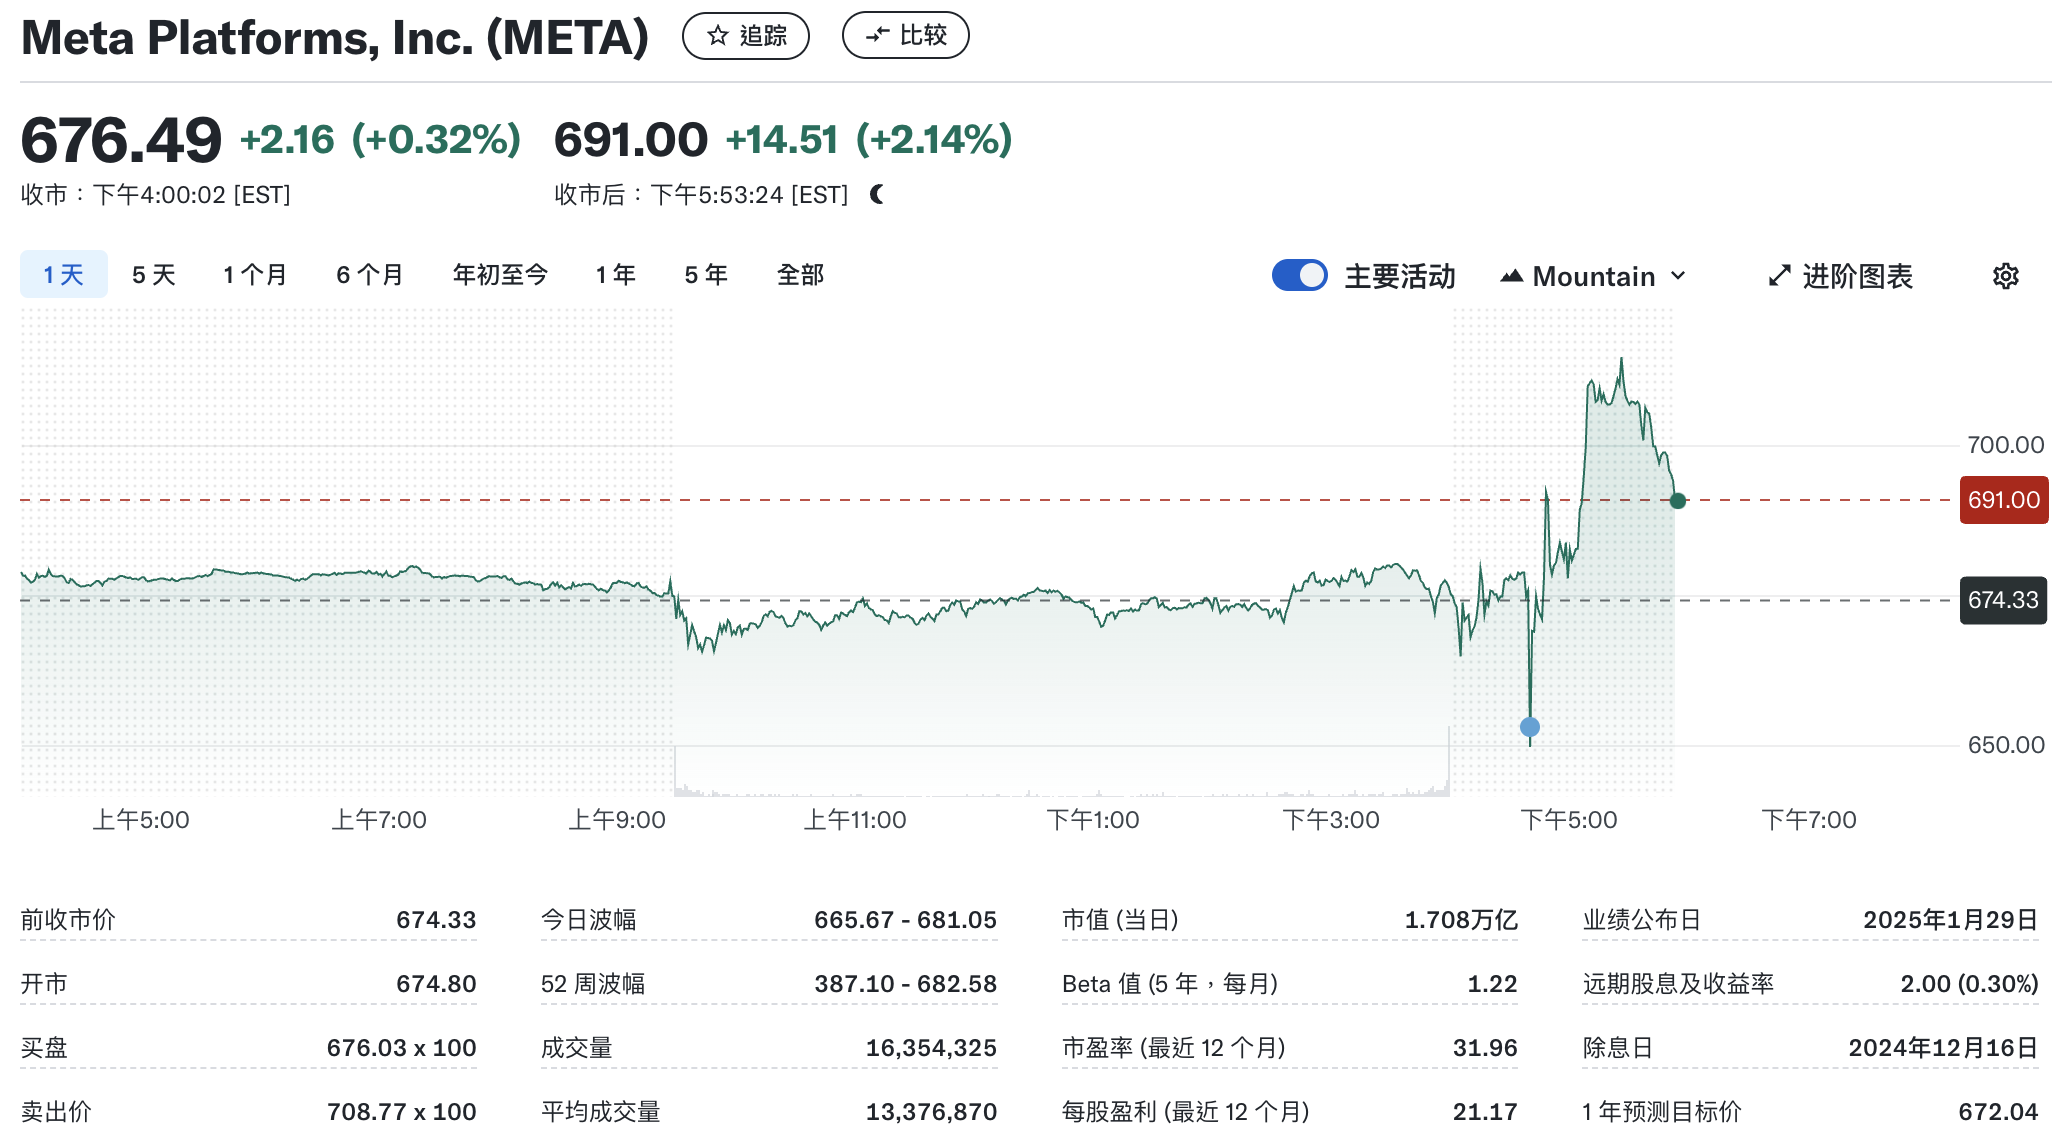
Task: Click the blue event marker on chart
Action: tap(1529, 727)
